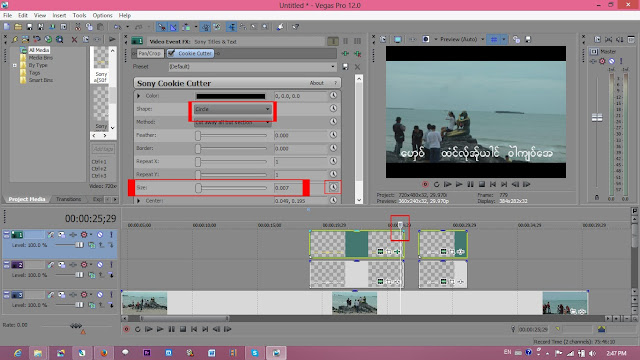
Task: Toggle overlay grid in preview toolbar
Action: [494, 40]
